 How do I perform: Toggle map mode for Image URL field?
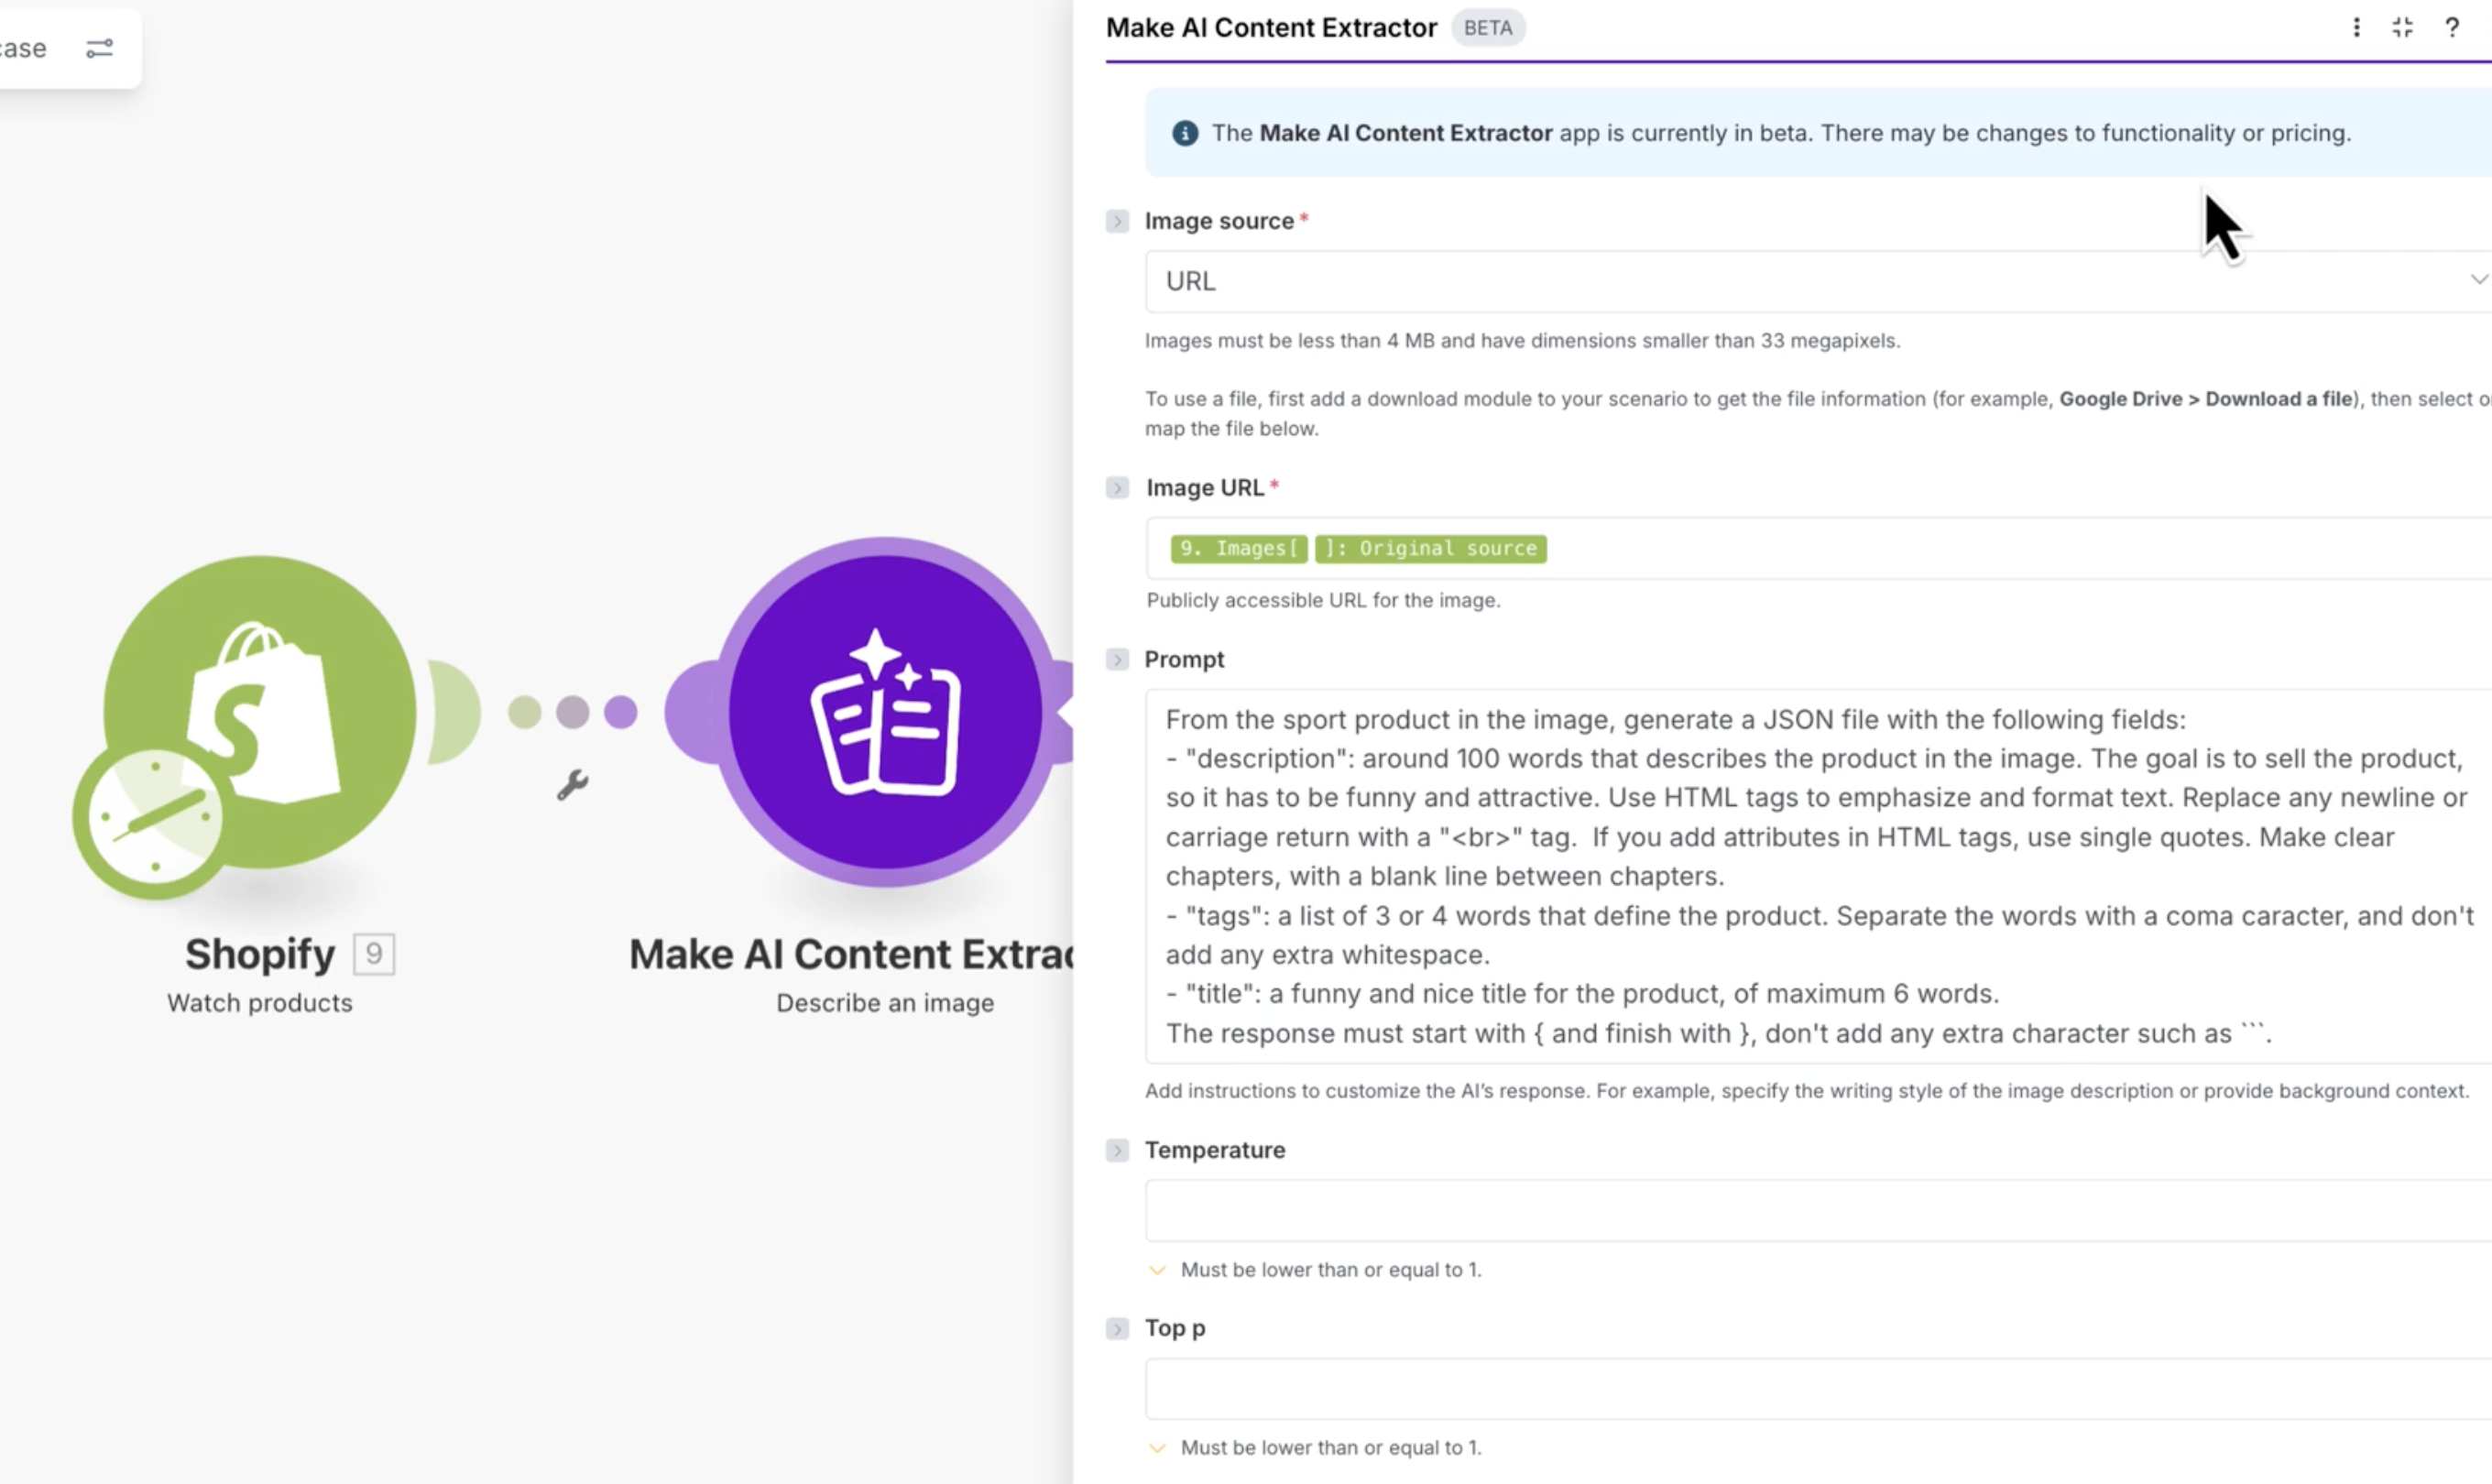coord(1117,488)
